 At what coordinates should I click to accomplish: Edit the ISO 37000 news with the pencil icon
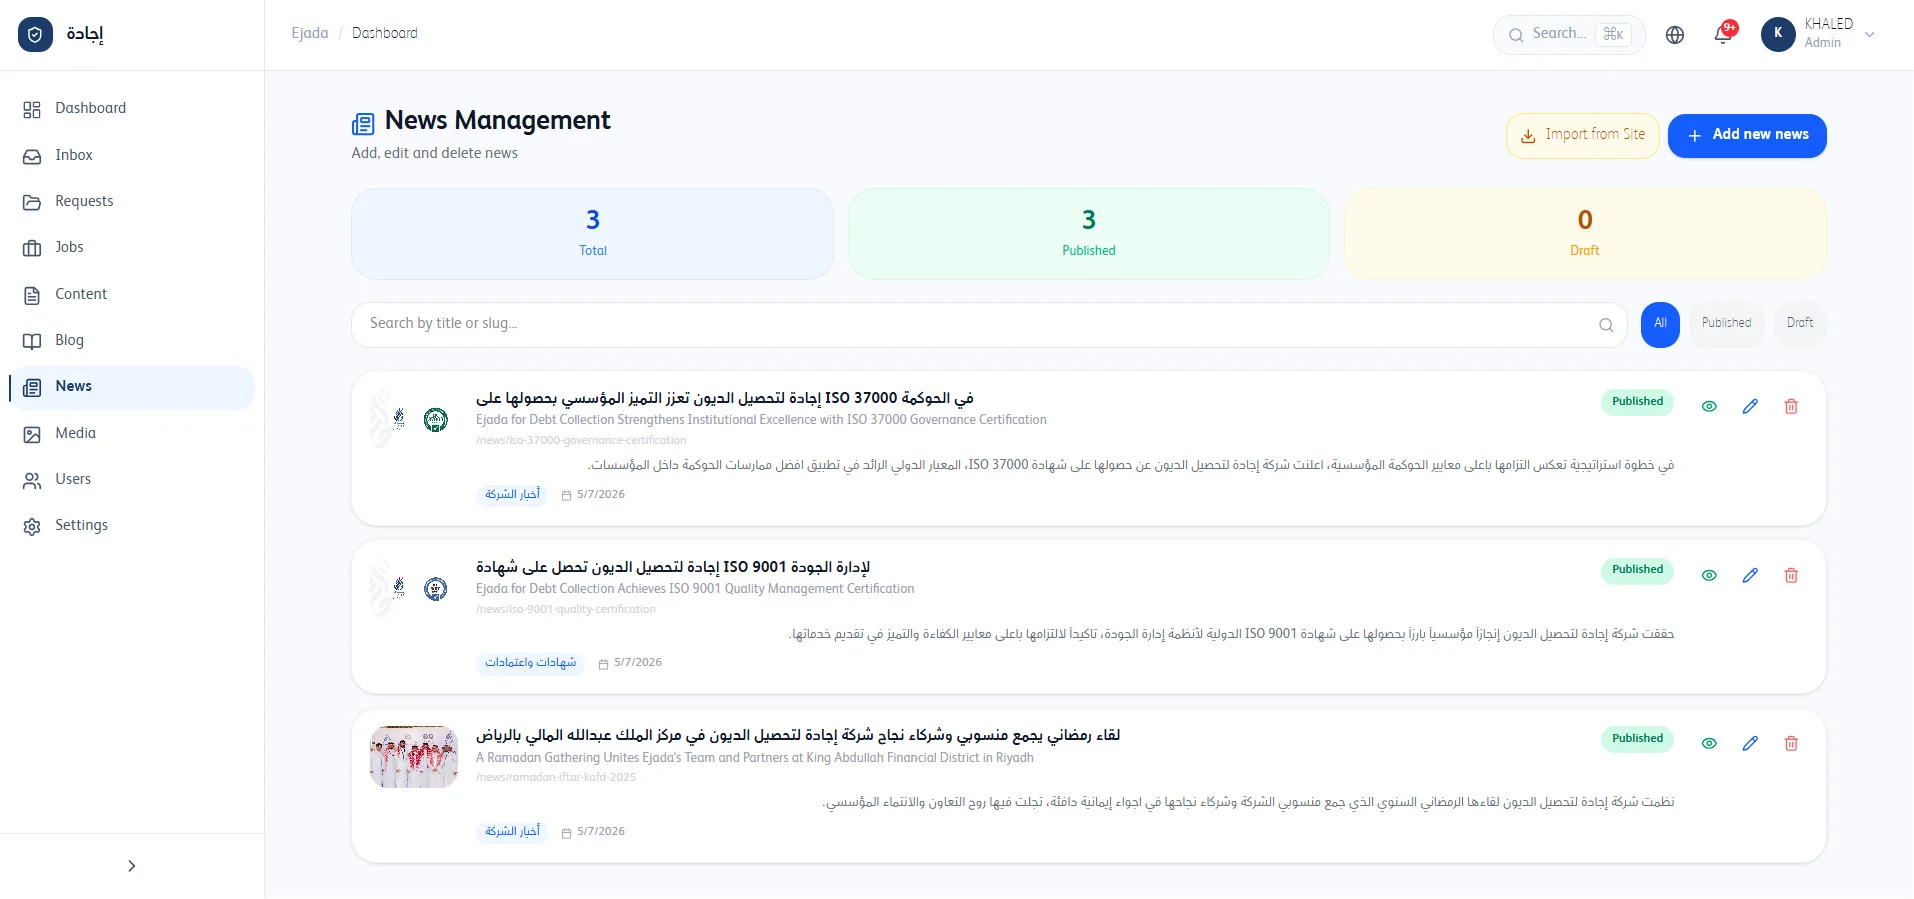click(x=1750, y=406)
